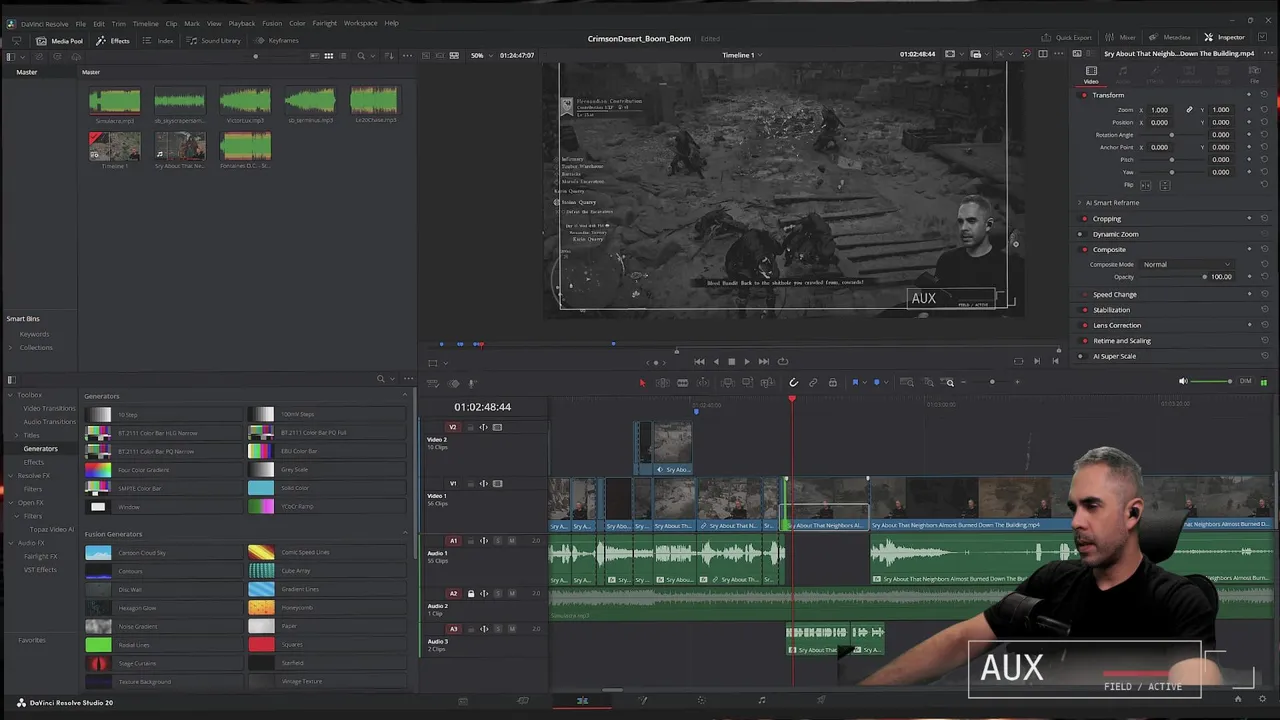This screenshot has width=1280, height=720.
Task: Reset the Cropping settings
Action: [1264, 219]
